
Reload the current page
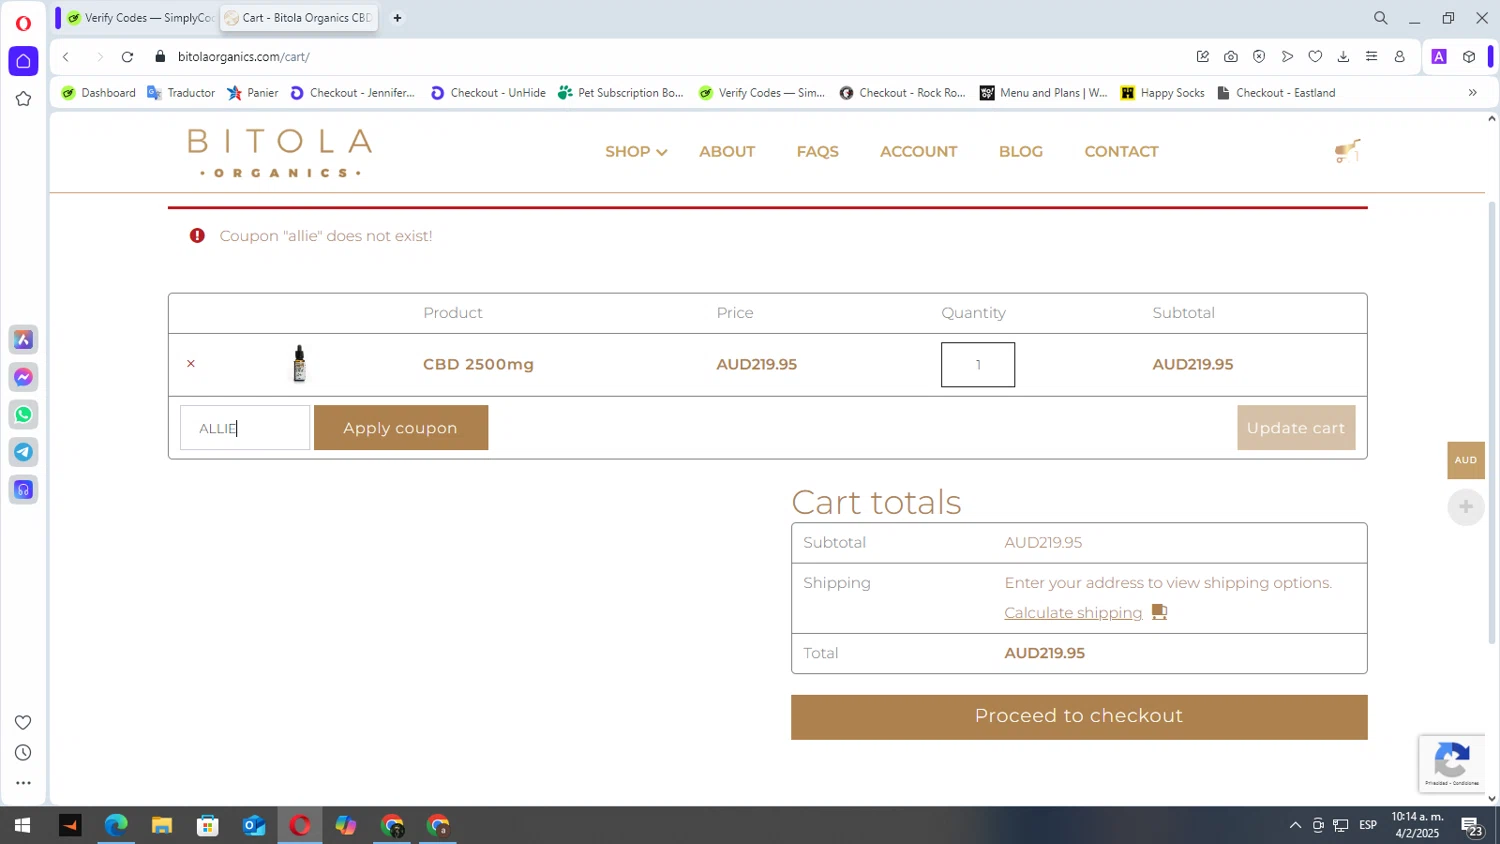pos(127,57)
